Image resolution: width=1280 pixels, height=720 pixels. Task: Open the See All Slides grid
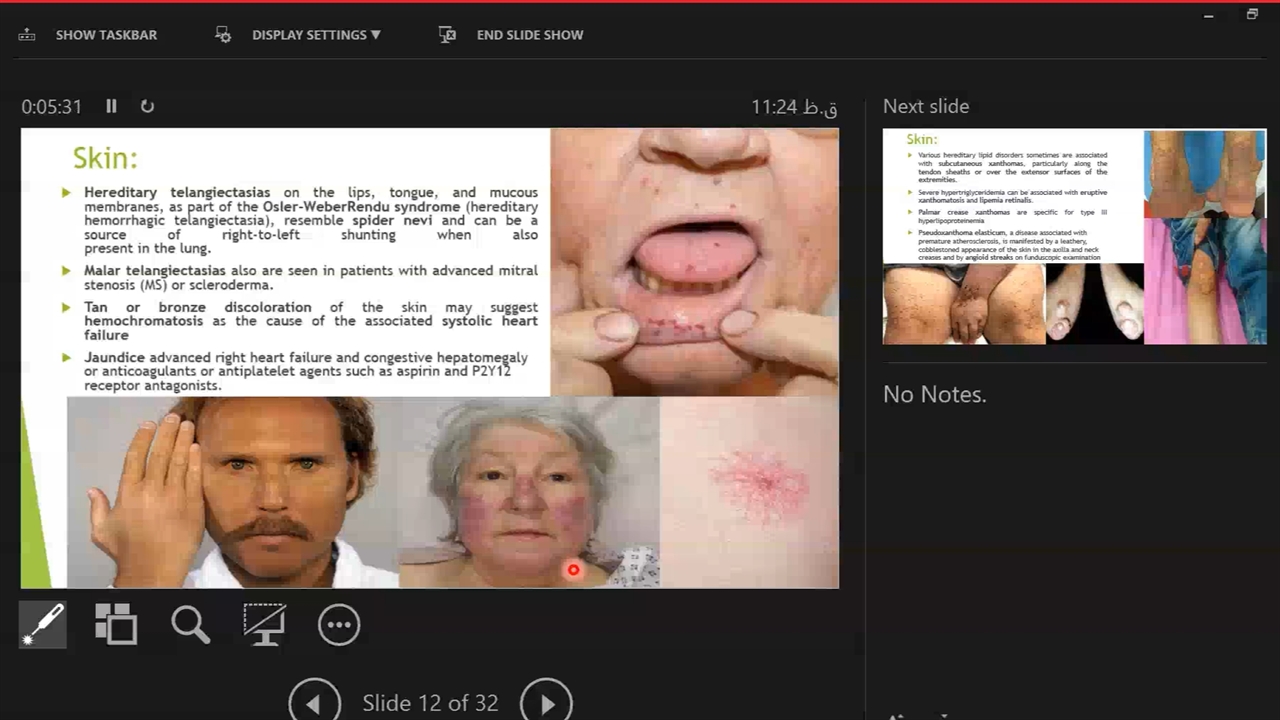(116, 625)
